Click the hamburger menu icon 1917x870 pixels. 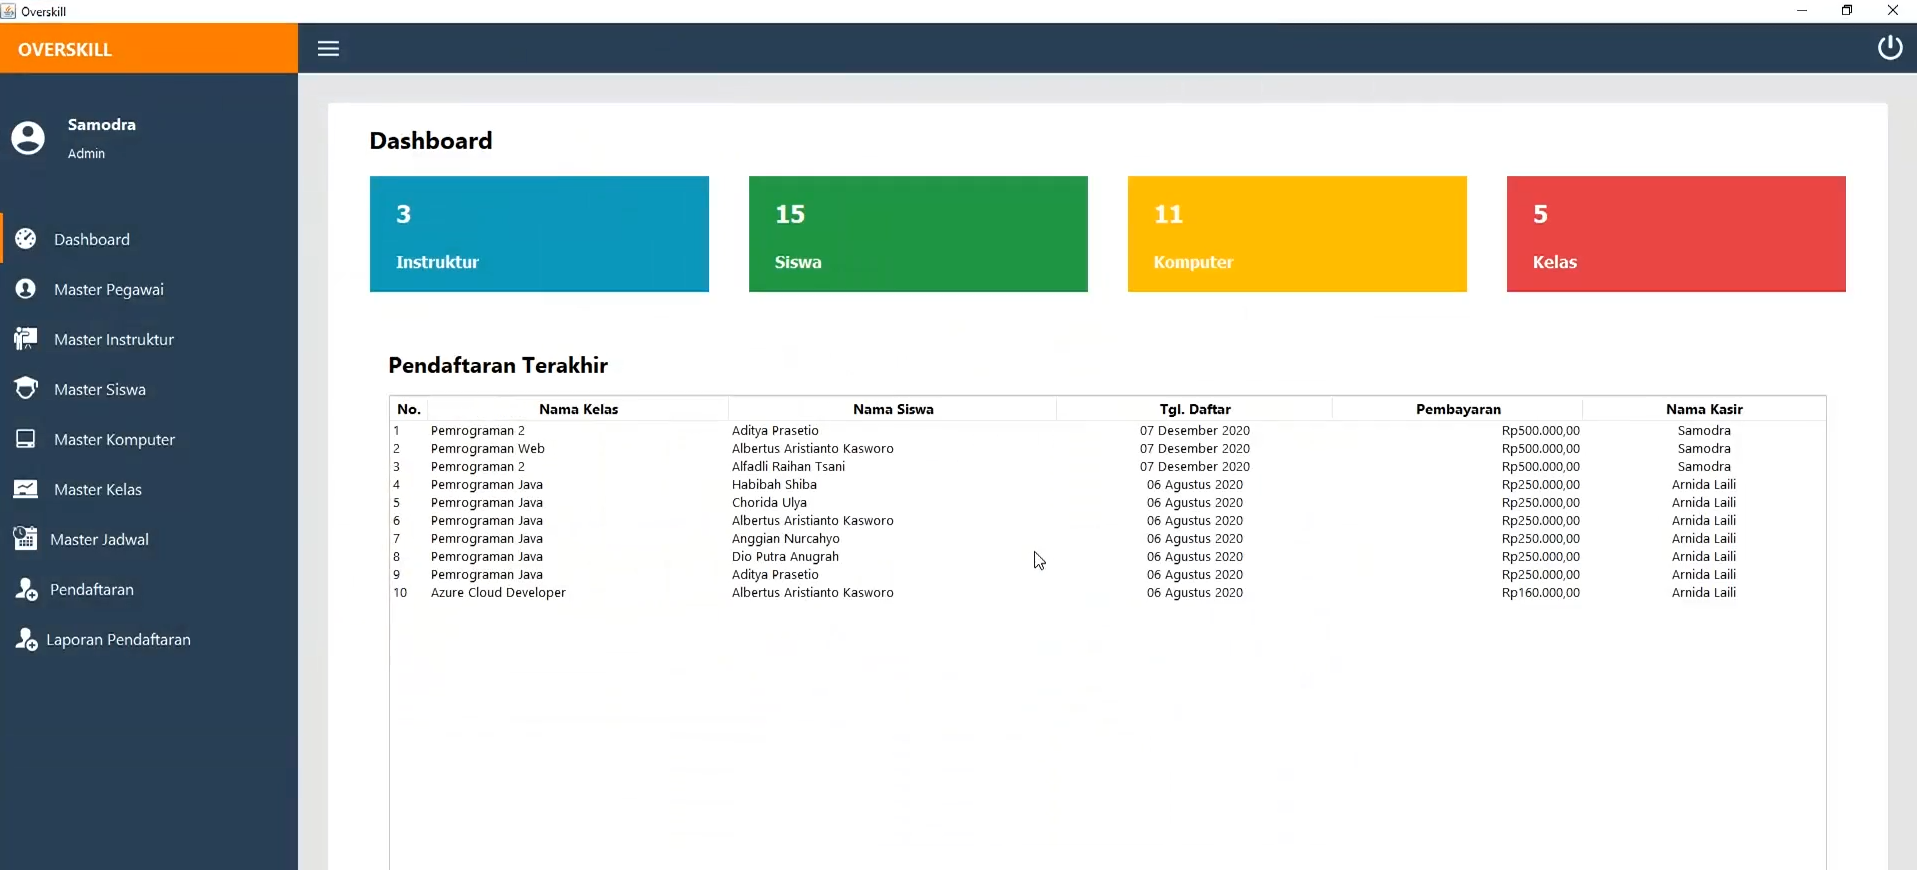pyautogui.click(x=328, y=49)
